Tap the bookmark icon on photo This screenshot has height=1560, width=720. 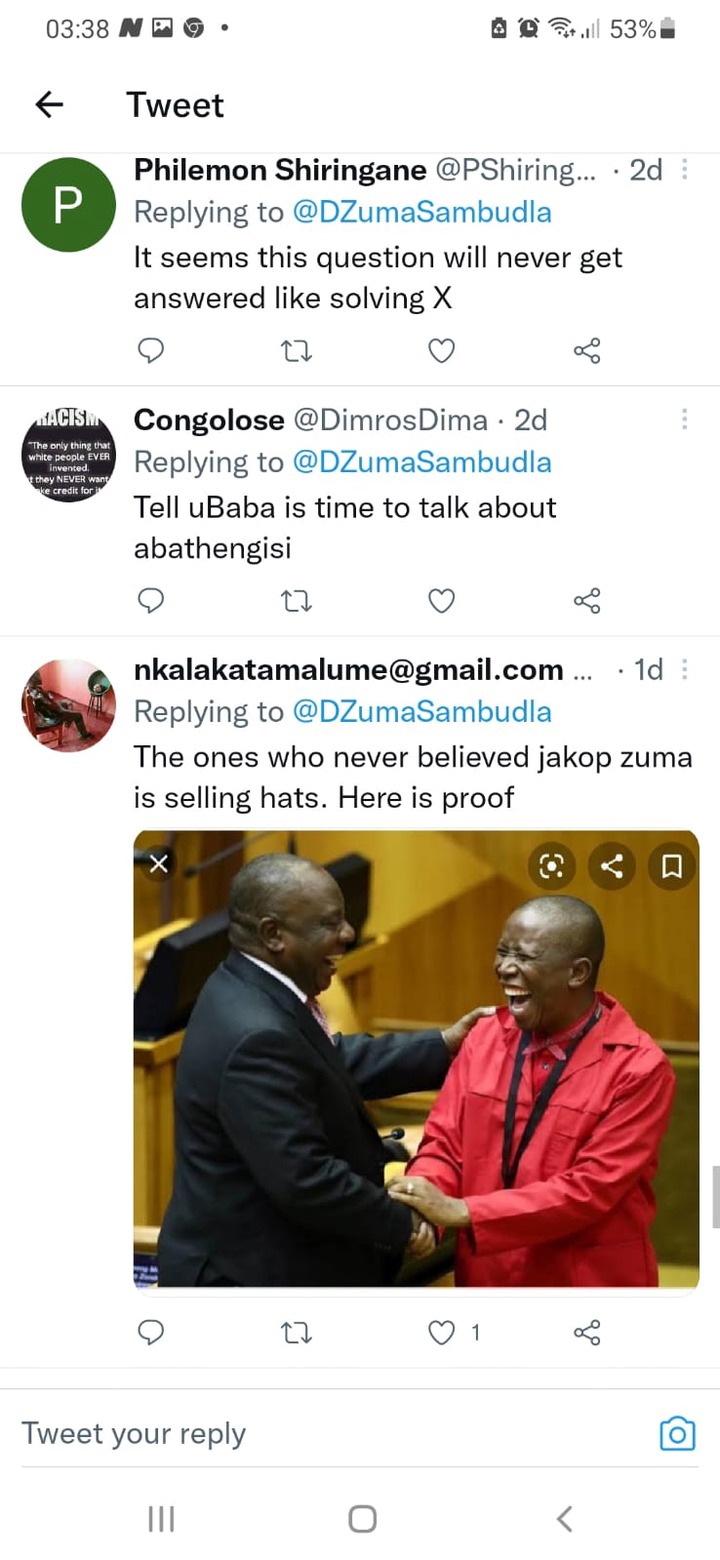tap(673, 866)
